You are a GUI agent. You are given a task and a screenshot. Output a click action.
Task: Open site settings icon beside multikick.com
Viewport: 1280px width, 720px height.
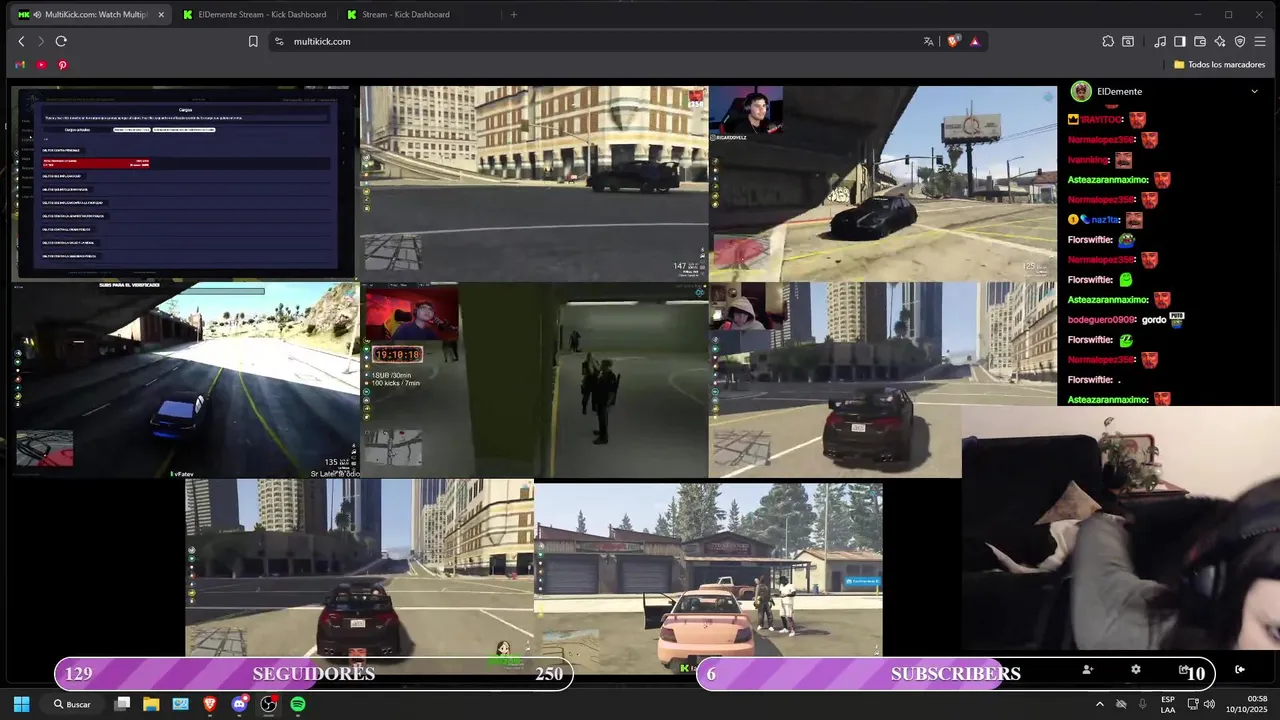point(279,41)
